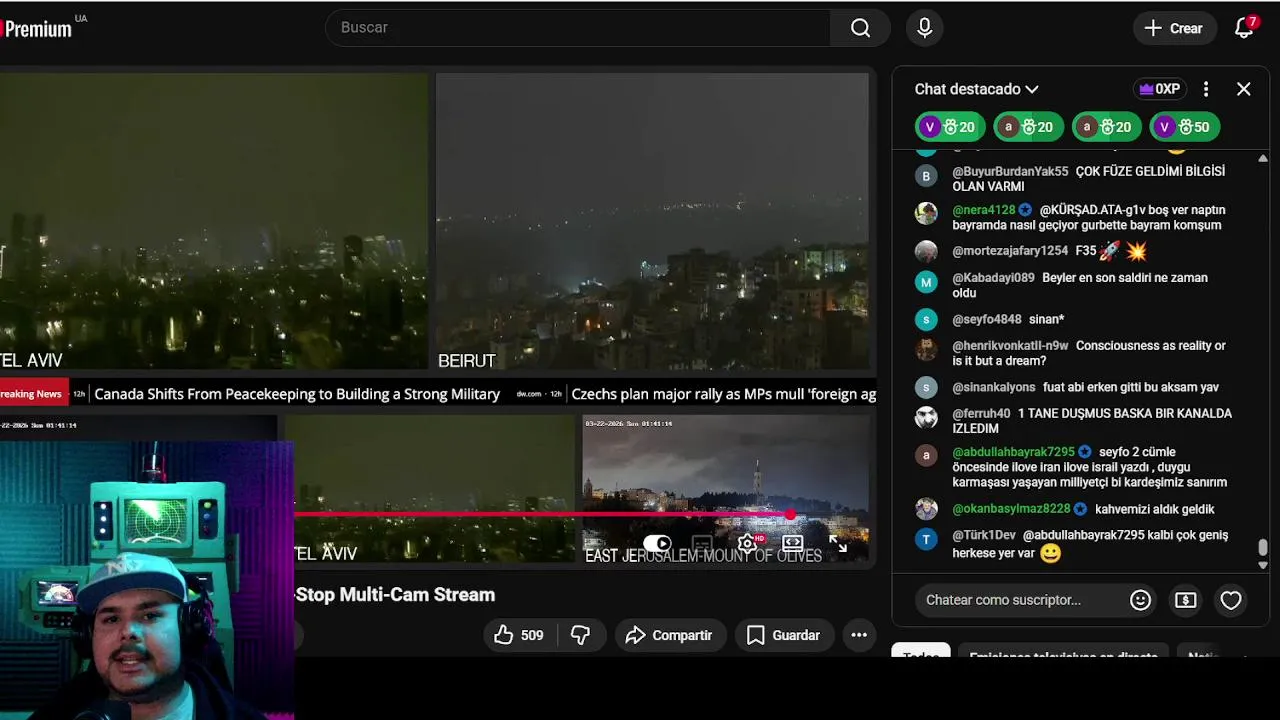Viewport: 1280px width, 720px height.
Task: Click @sinankalyons avatar
Action: pos(926,387)
